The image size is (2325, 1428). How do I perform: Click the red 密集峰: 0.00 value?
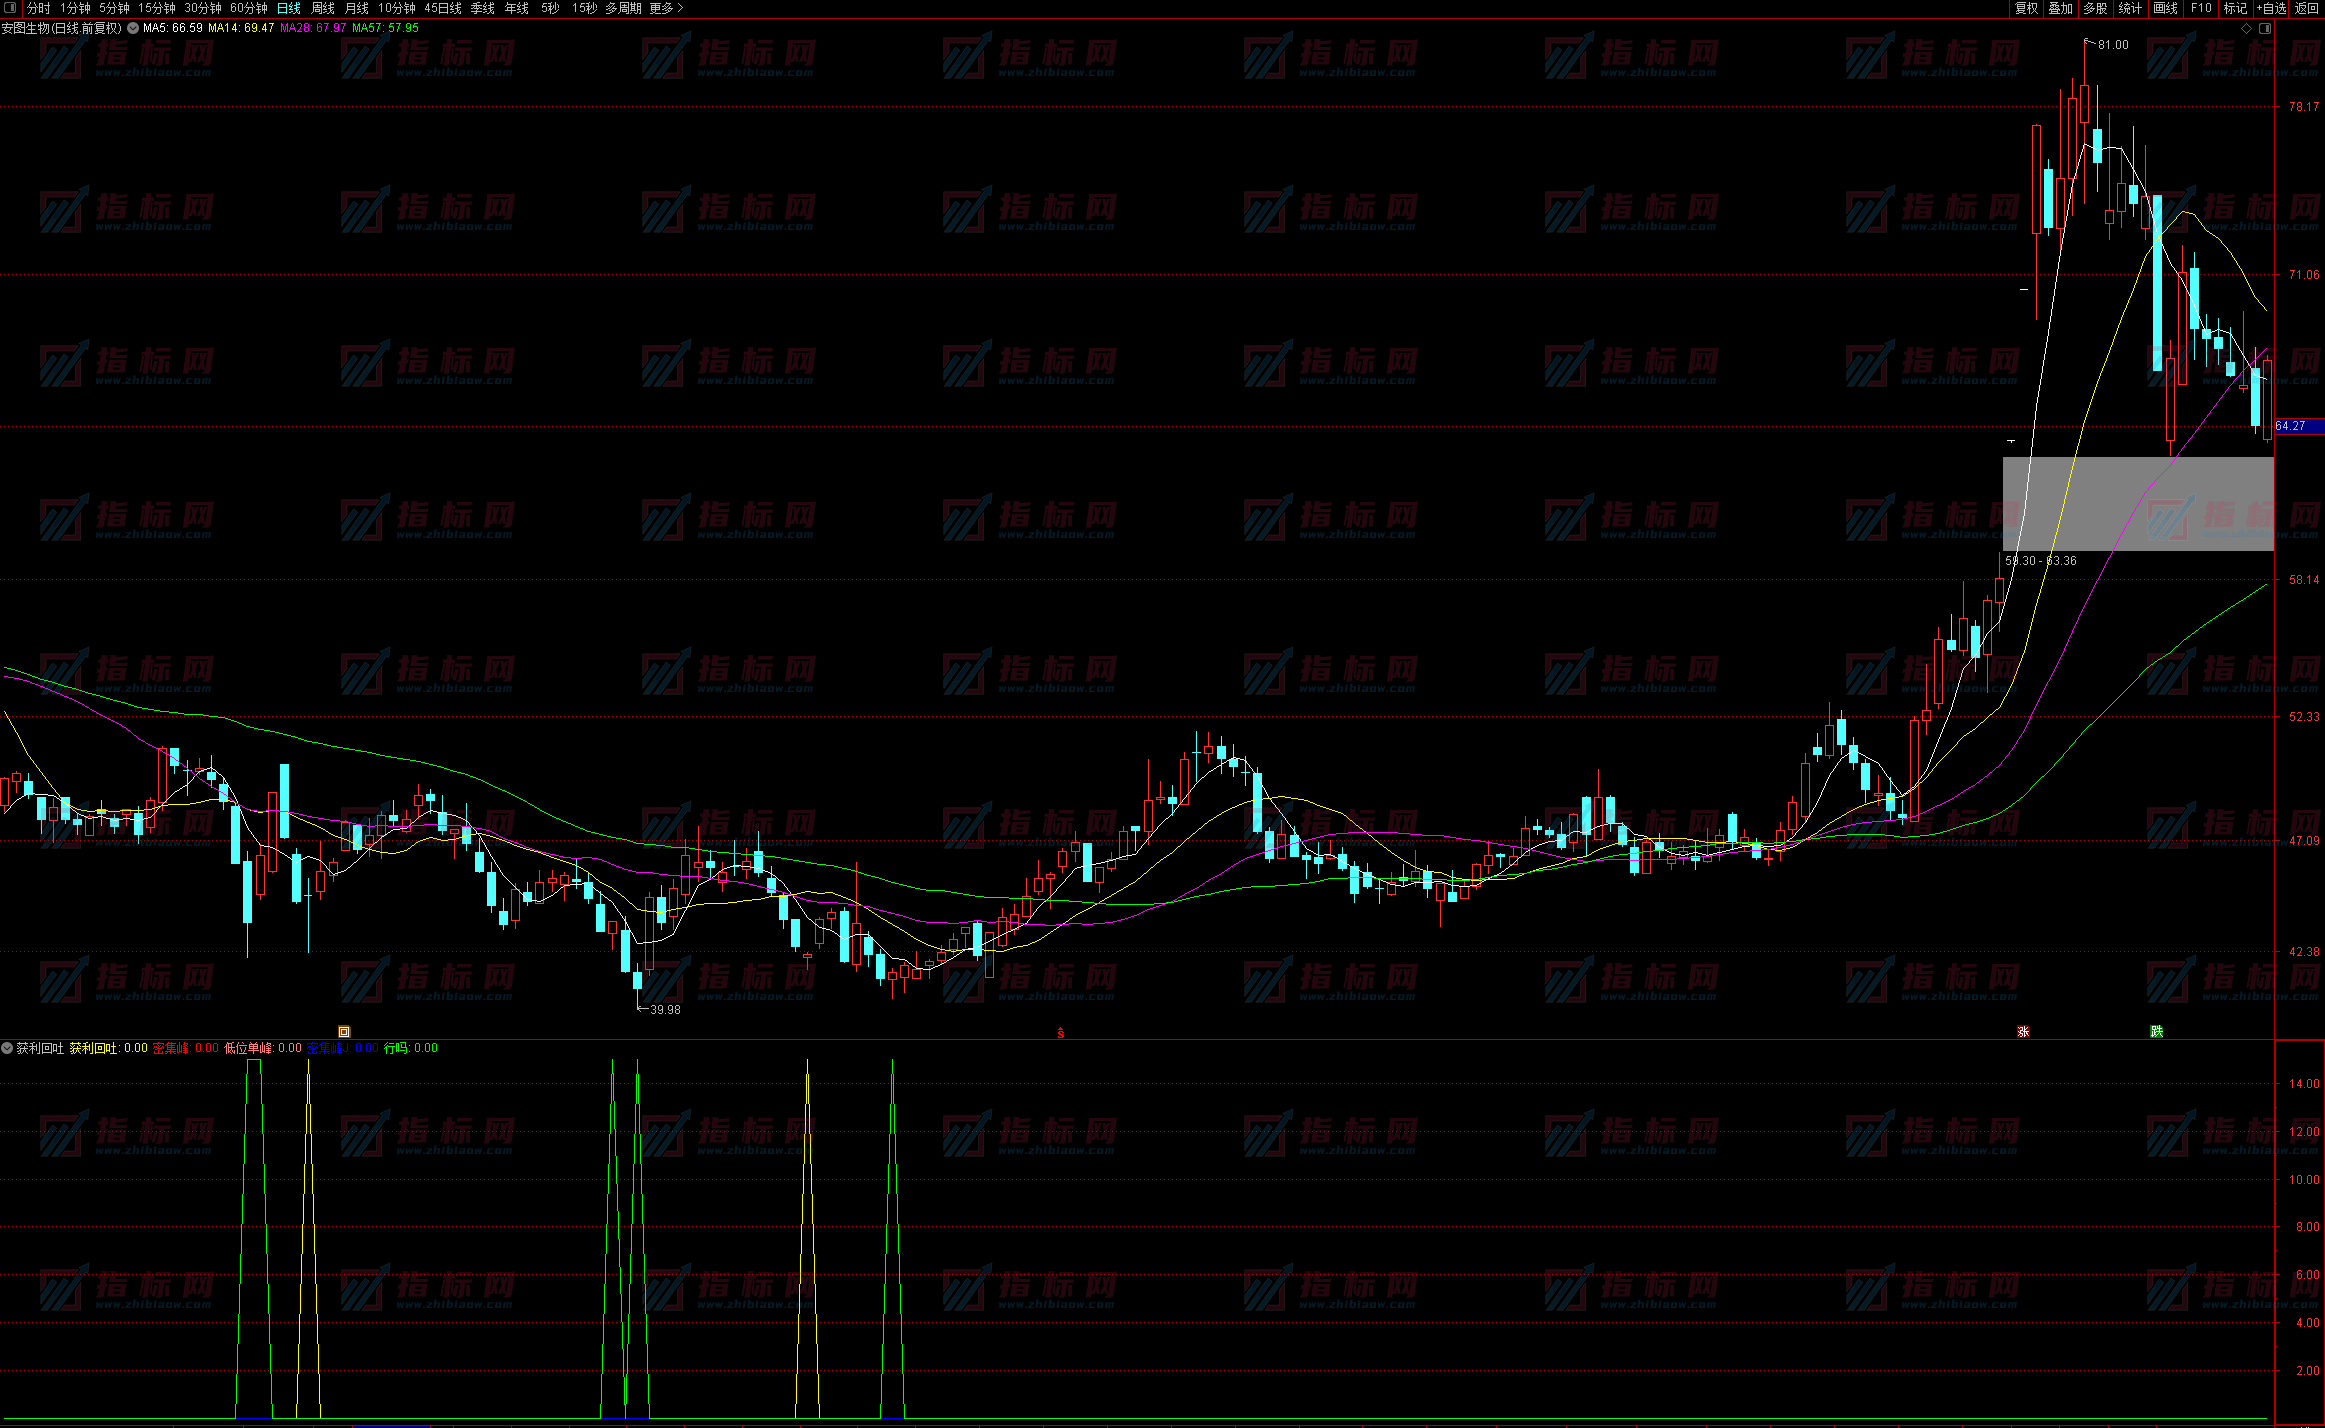point(186,1048)
